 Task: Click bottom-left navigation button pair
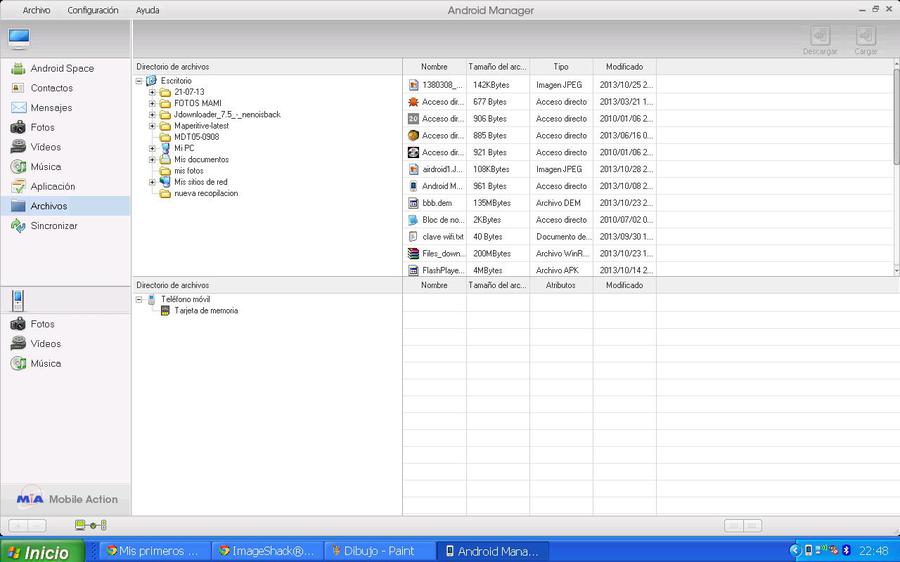[28, 525]
